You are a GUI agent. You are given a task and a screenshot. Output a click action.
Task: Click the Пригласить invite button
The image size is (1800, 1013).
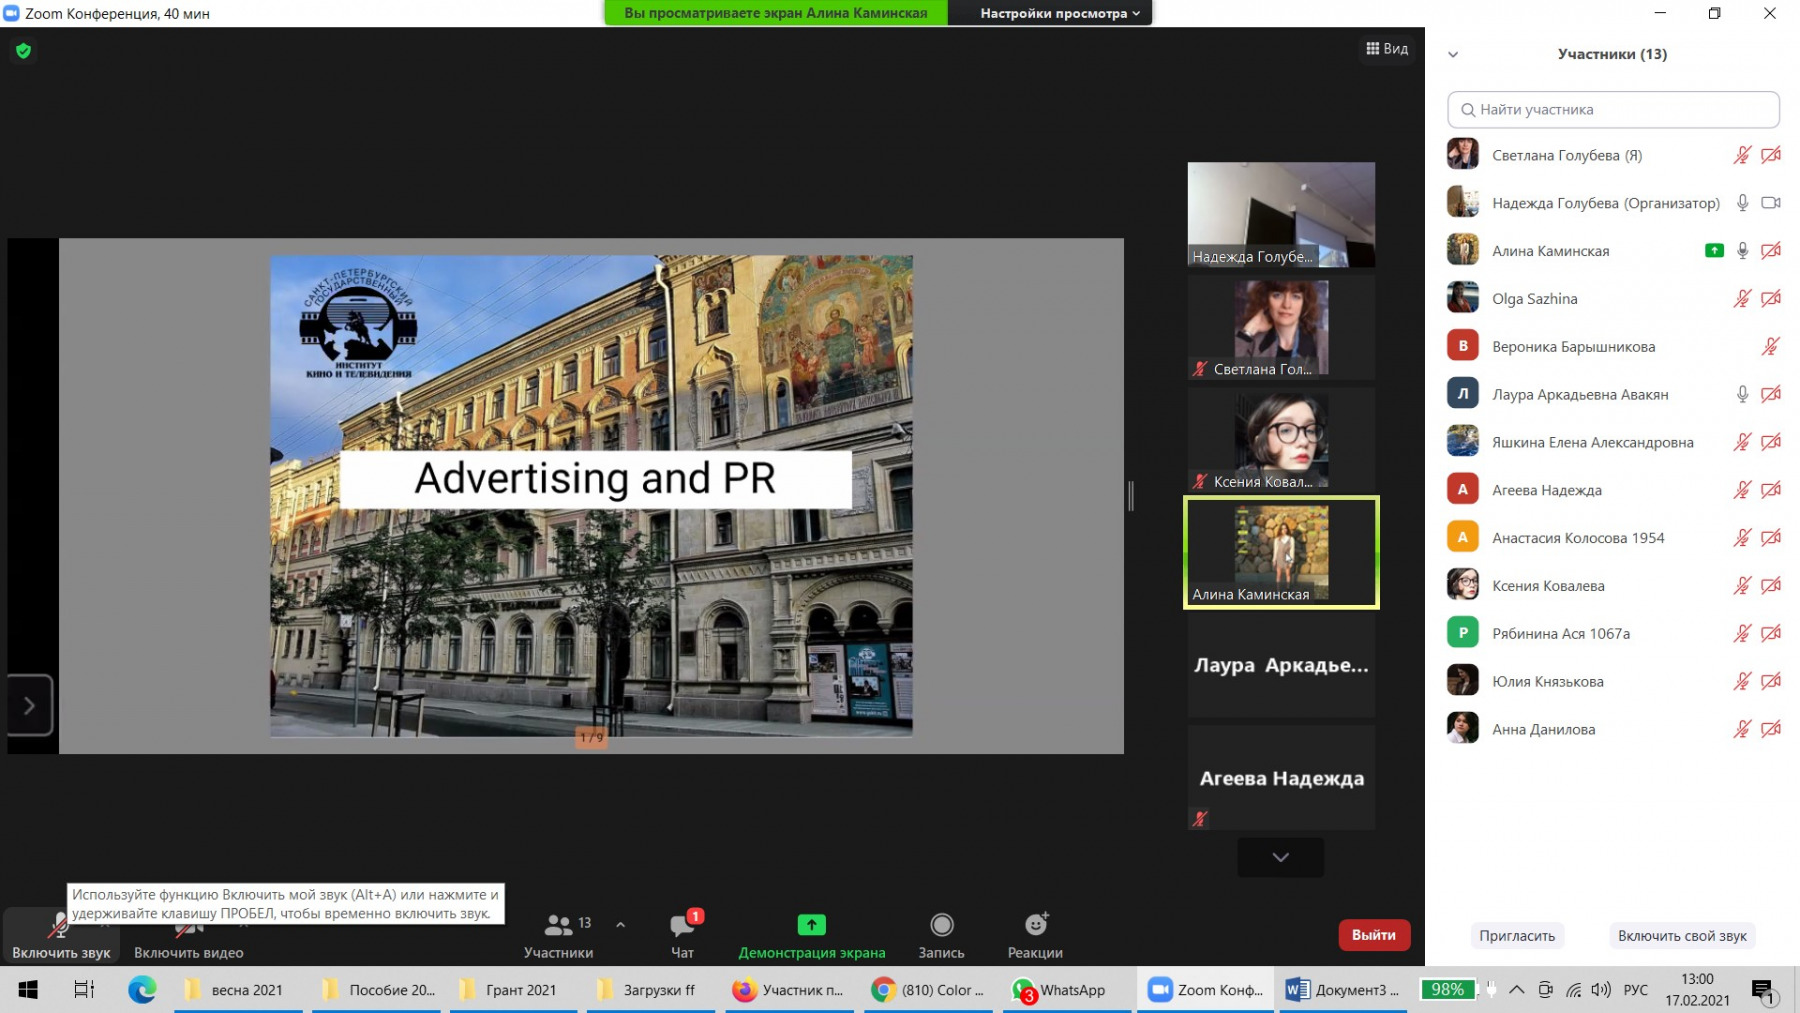pyautogui.click(x=1516, y=936)
